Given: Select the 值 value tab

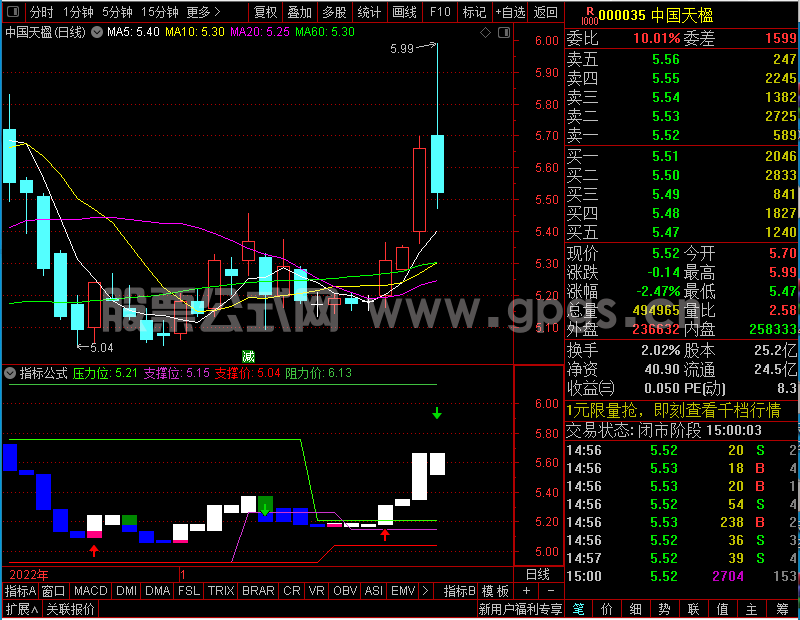Looking at the screenshot, I should [x=722, y=609].
